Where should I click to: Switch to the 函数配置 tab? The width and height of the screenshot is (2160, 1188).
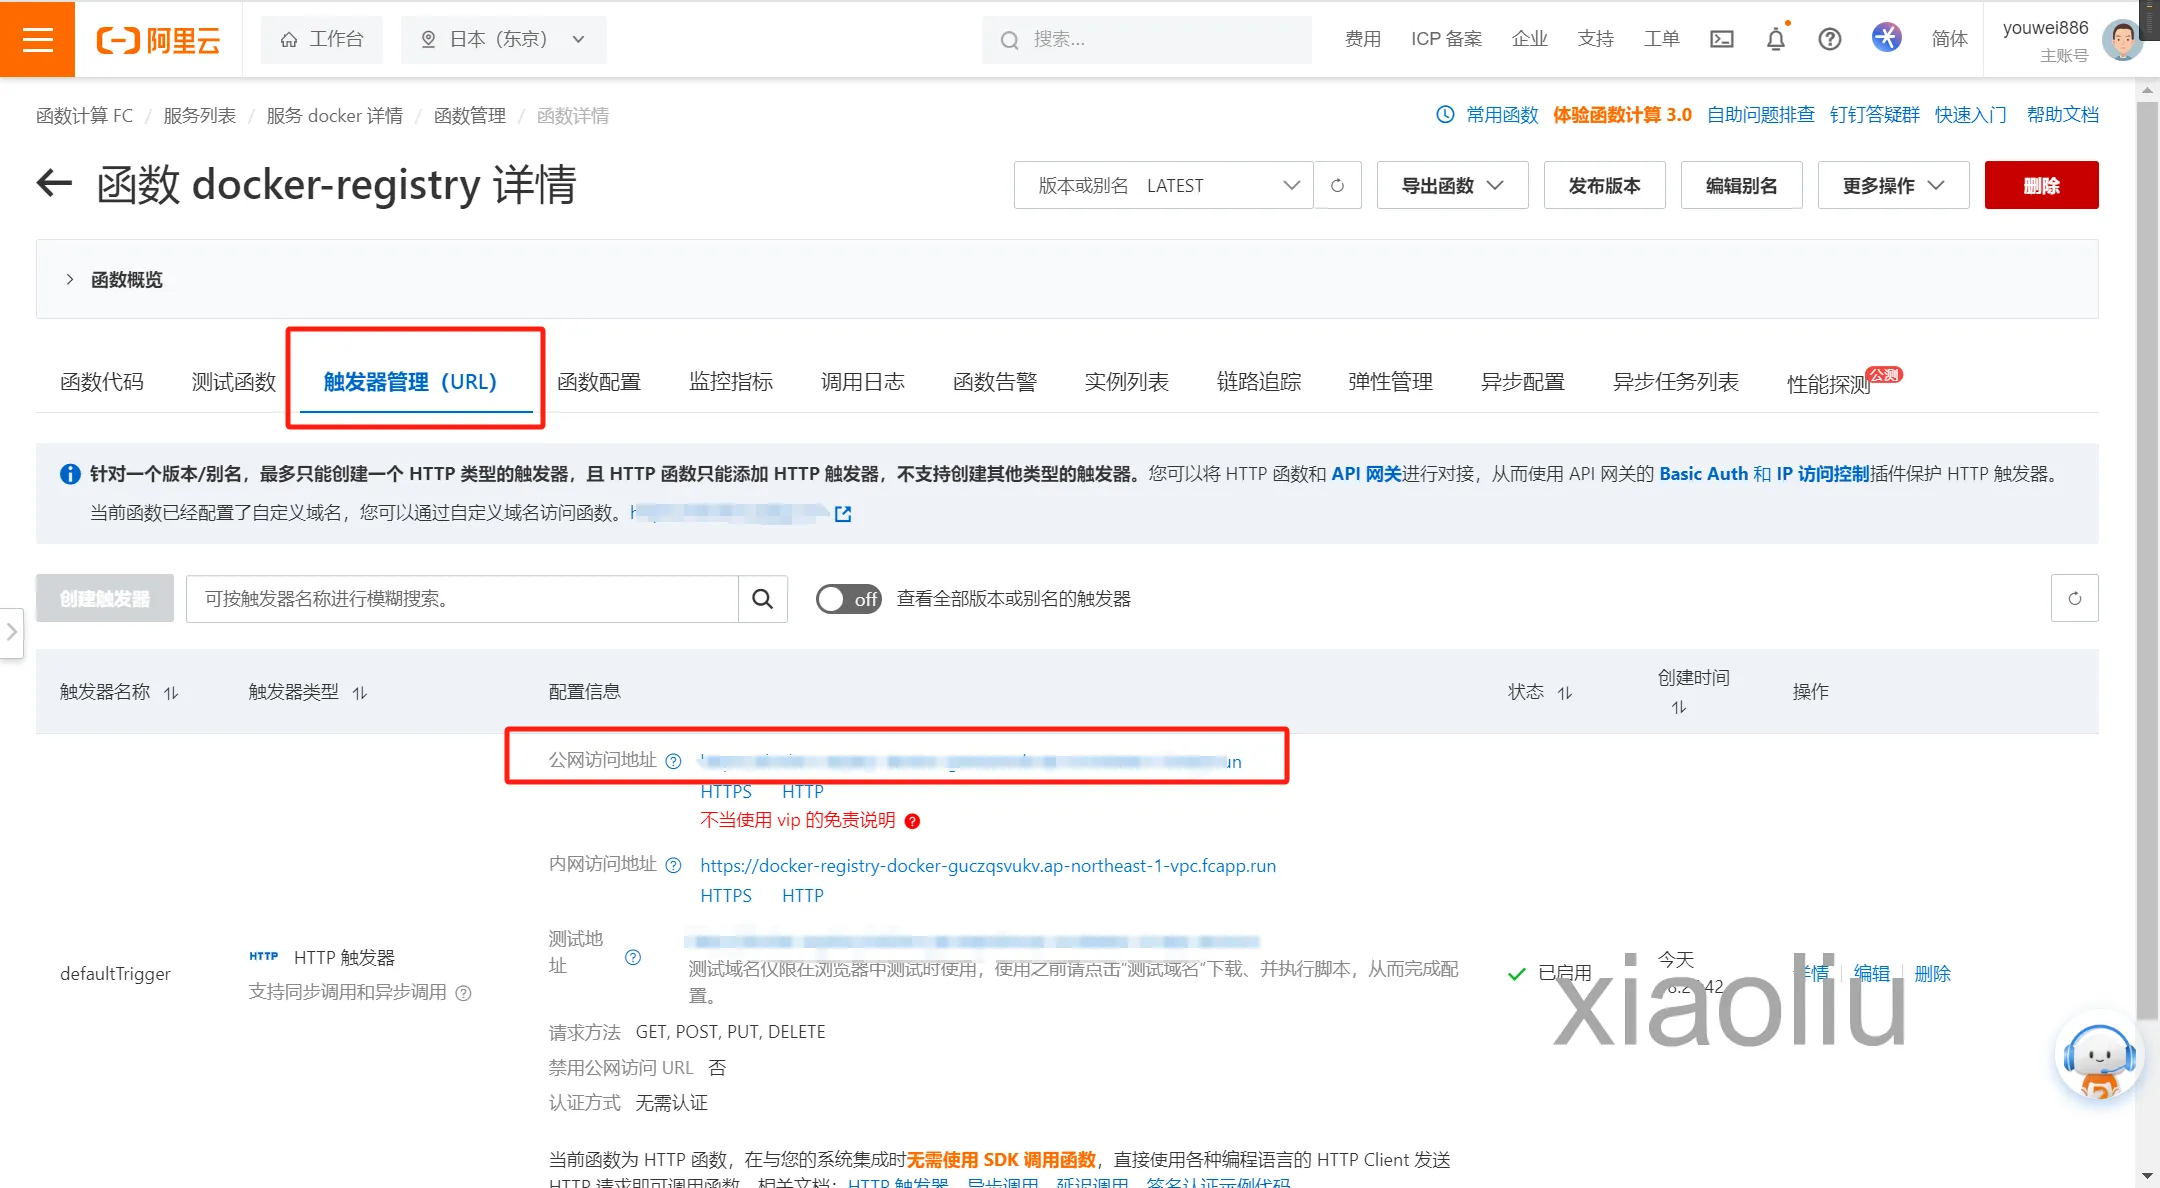pyautogui.click(x=599, y=382)
